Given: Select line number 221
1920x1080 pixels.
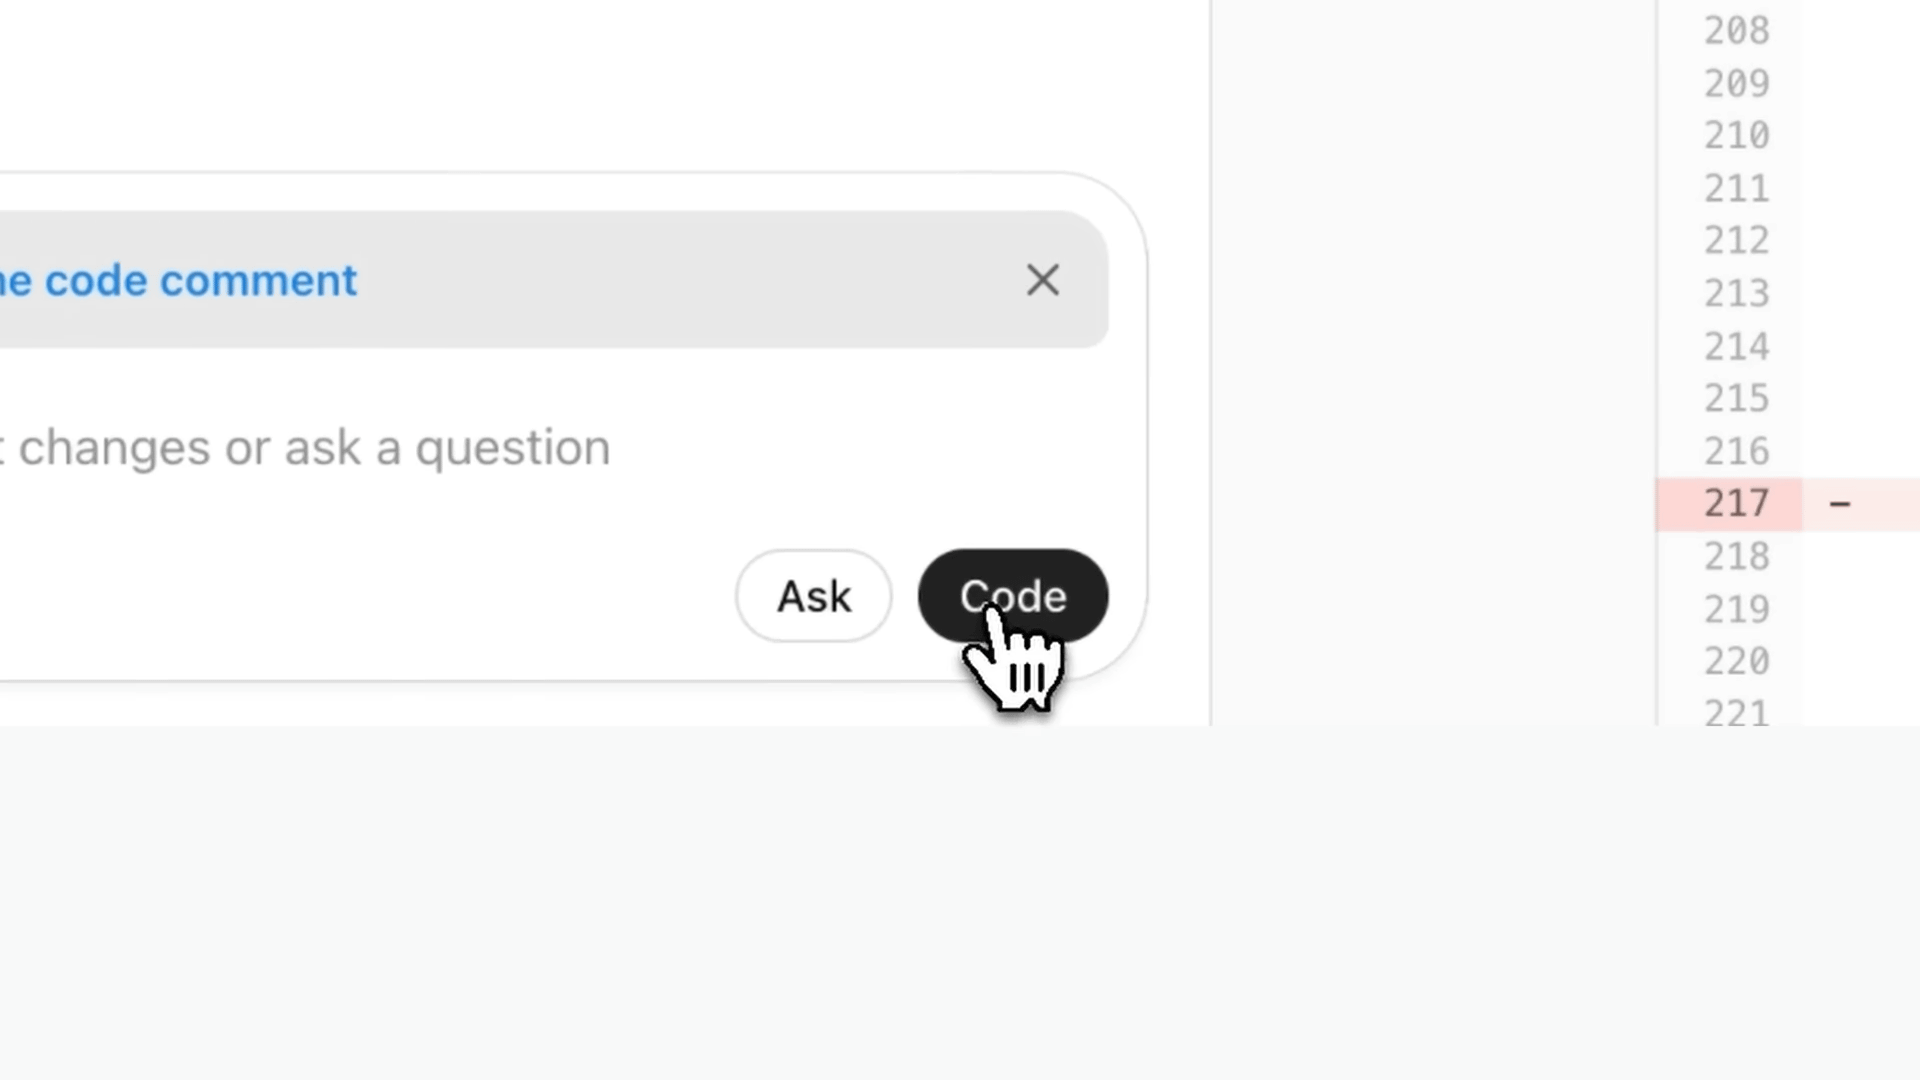Looking at the screenshot, I should 1737,712.
